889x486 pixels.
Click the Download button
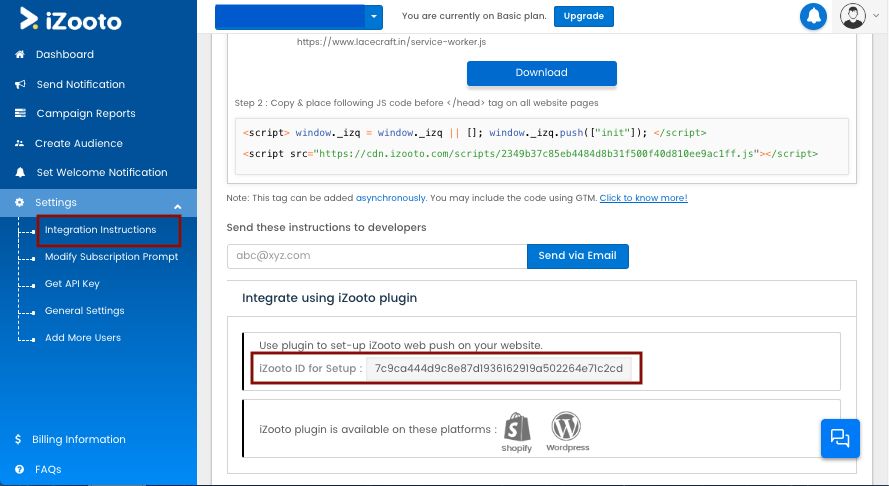(x=541, y=73)
